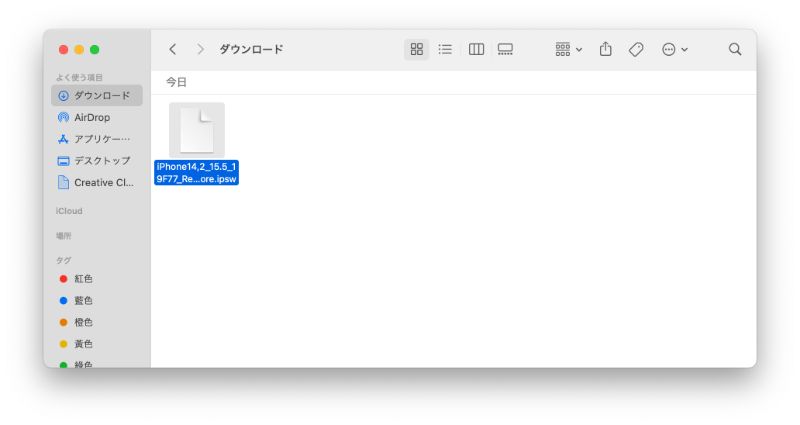800x425 pixels.
Task: Click the ダウンロード window title
Action: coord(251,49)
